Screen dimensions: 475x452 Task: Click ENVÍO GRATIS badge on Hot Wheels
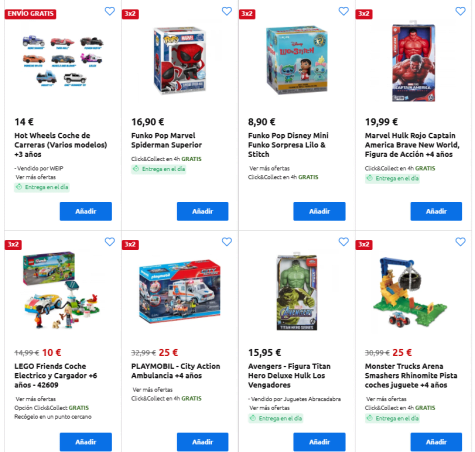click(x=30, y=14)
